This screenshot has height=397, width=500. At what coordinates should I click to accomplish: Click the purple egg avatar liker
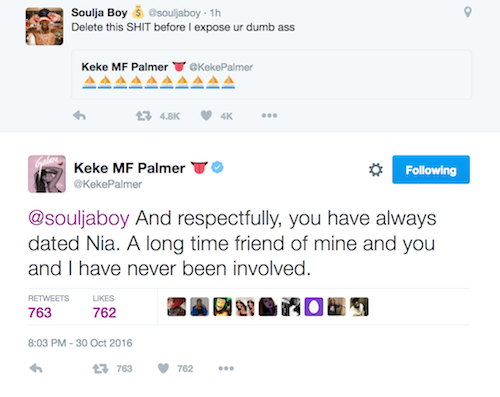(314, 307)
